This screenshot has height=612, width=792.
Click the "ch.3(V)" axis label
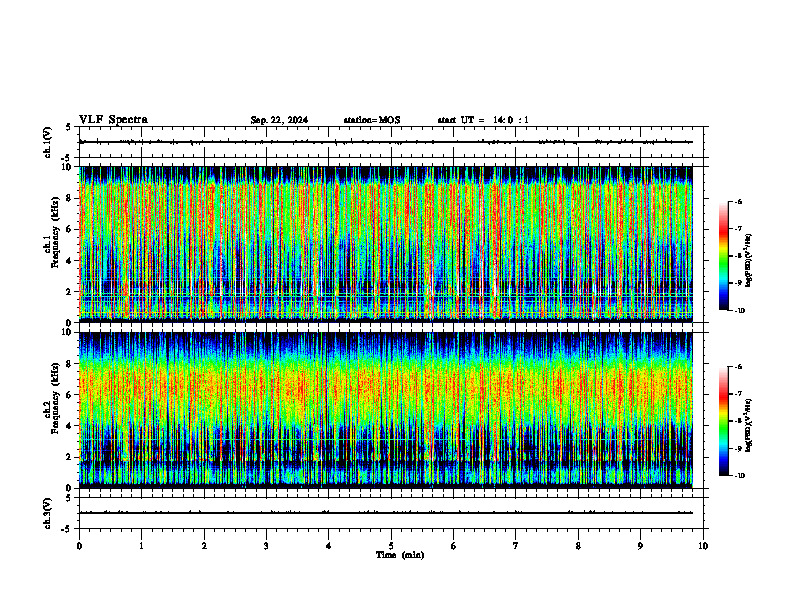[47, 513]
